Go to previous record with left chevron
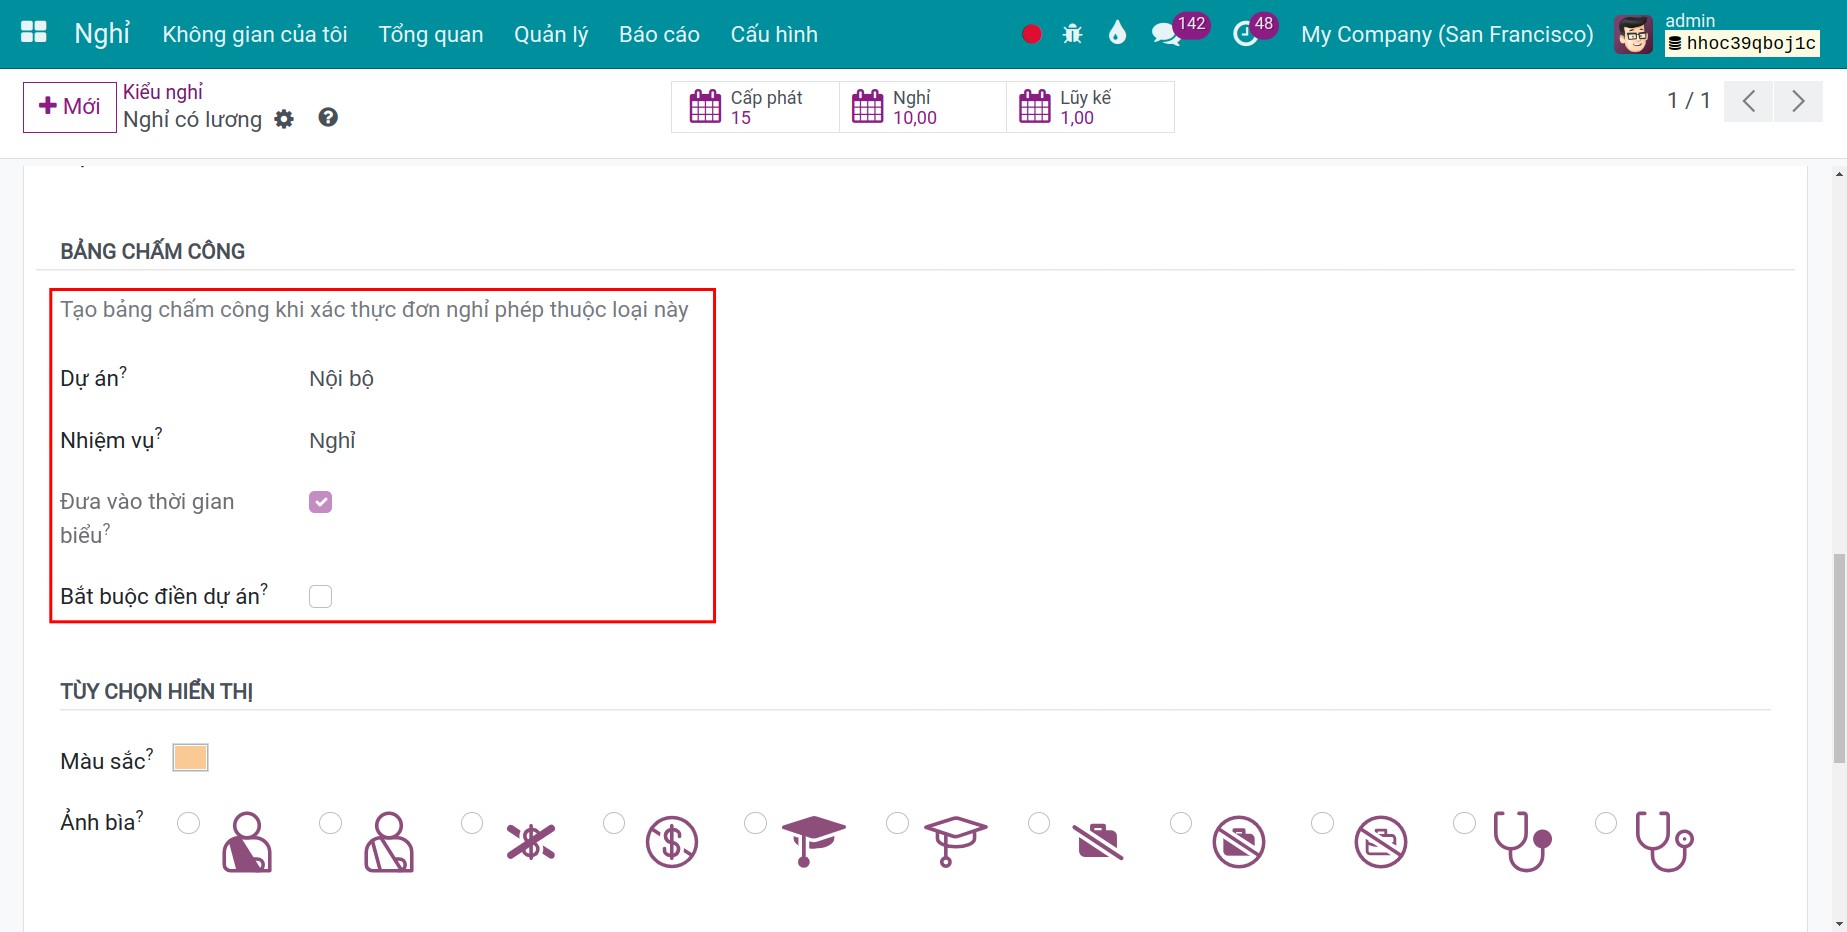1847x932 pixels. tap(1749, 101)
